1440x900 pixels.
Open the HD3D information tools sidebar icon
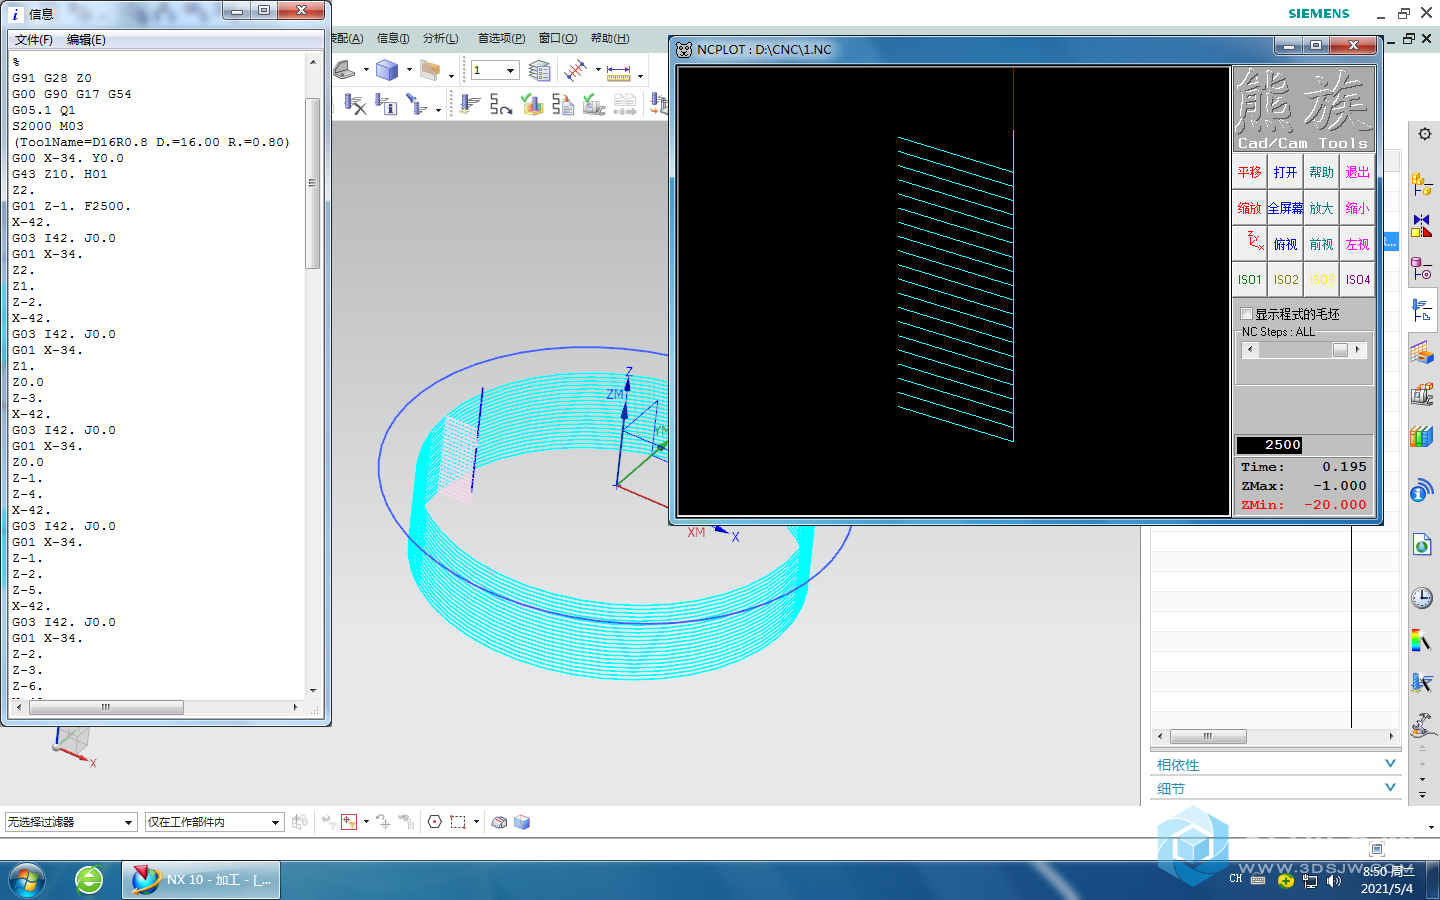click(1422, 491)
